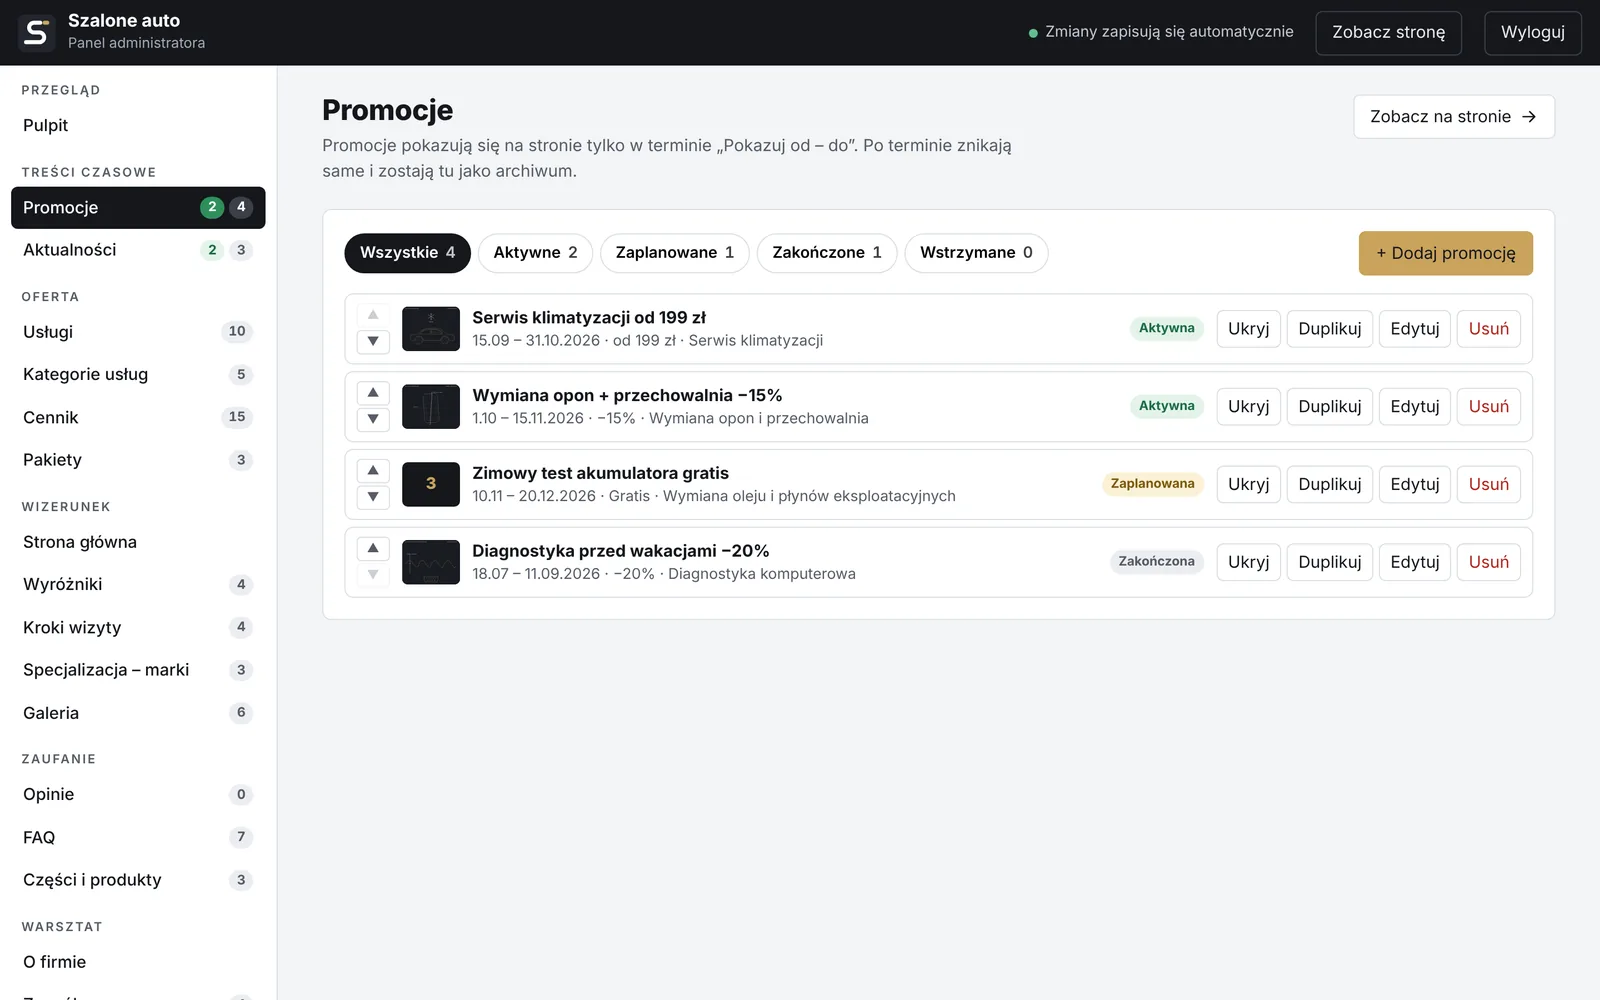Show all promotions with Wszystkie filter
This screenshot has width=1600, height=1000.
407,253
